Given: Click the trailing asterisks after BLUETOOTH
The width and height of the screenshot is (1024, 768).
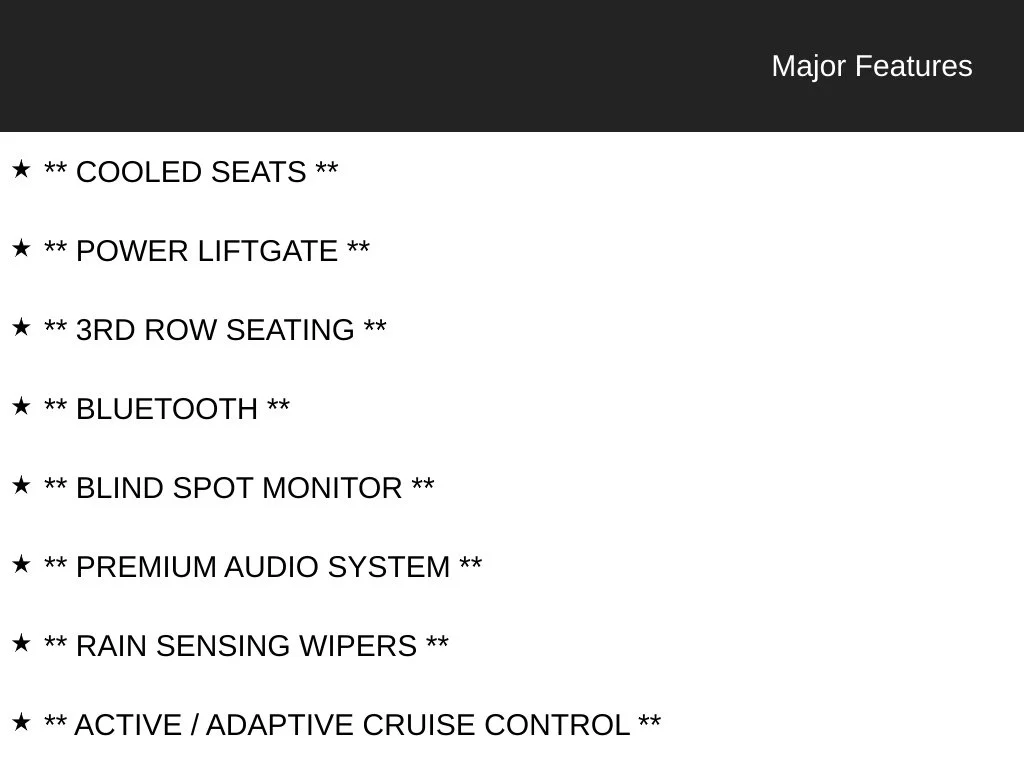Looking at the screenshot, I should click(x=278, y=405).
